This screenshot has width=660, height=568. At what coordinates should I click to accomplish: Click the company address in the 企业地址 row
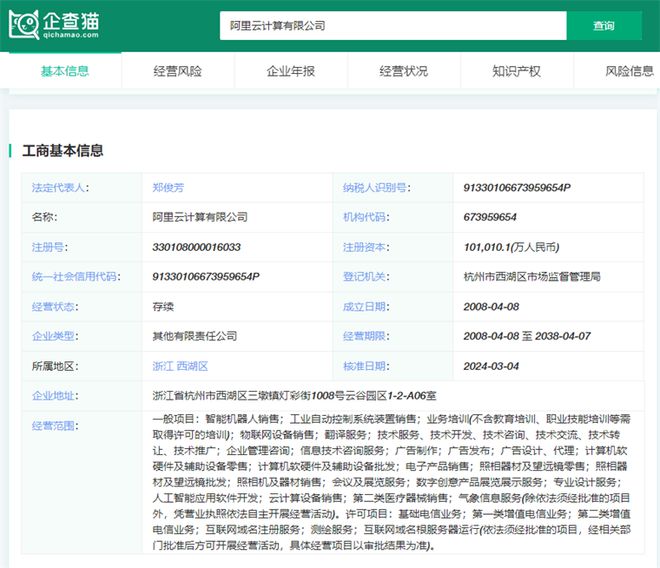294,395
